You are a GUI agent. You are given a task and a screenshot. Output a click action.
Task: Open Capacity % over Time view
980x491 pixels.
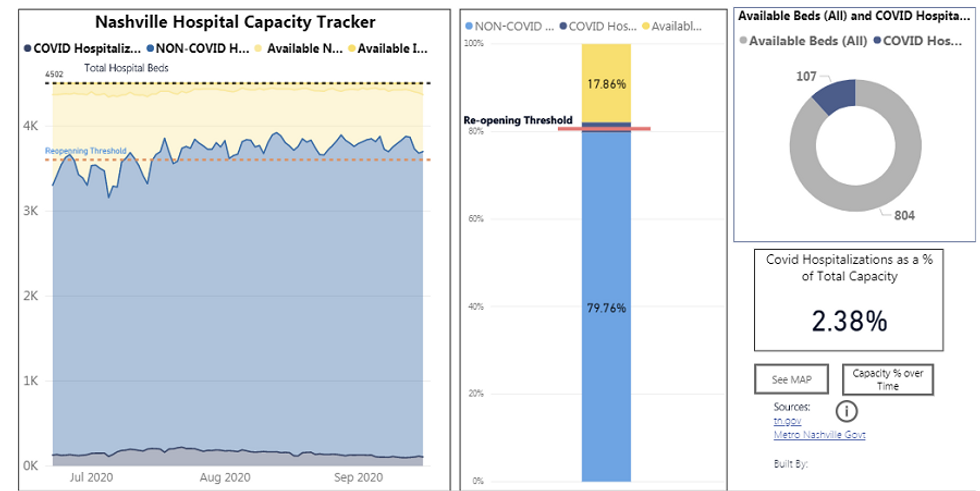click(888, 379)
